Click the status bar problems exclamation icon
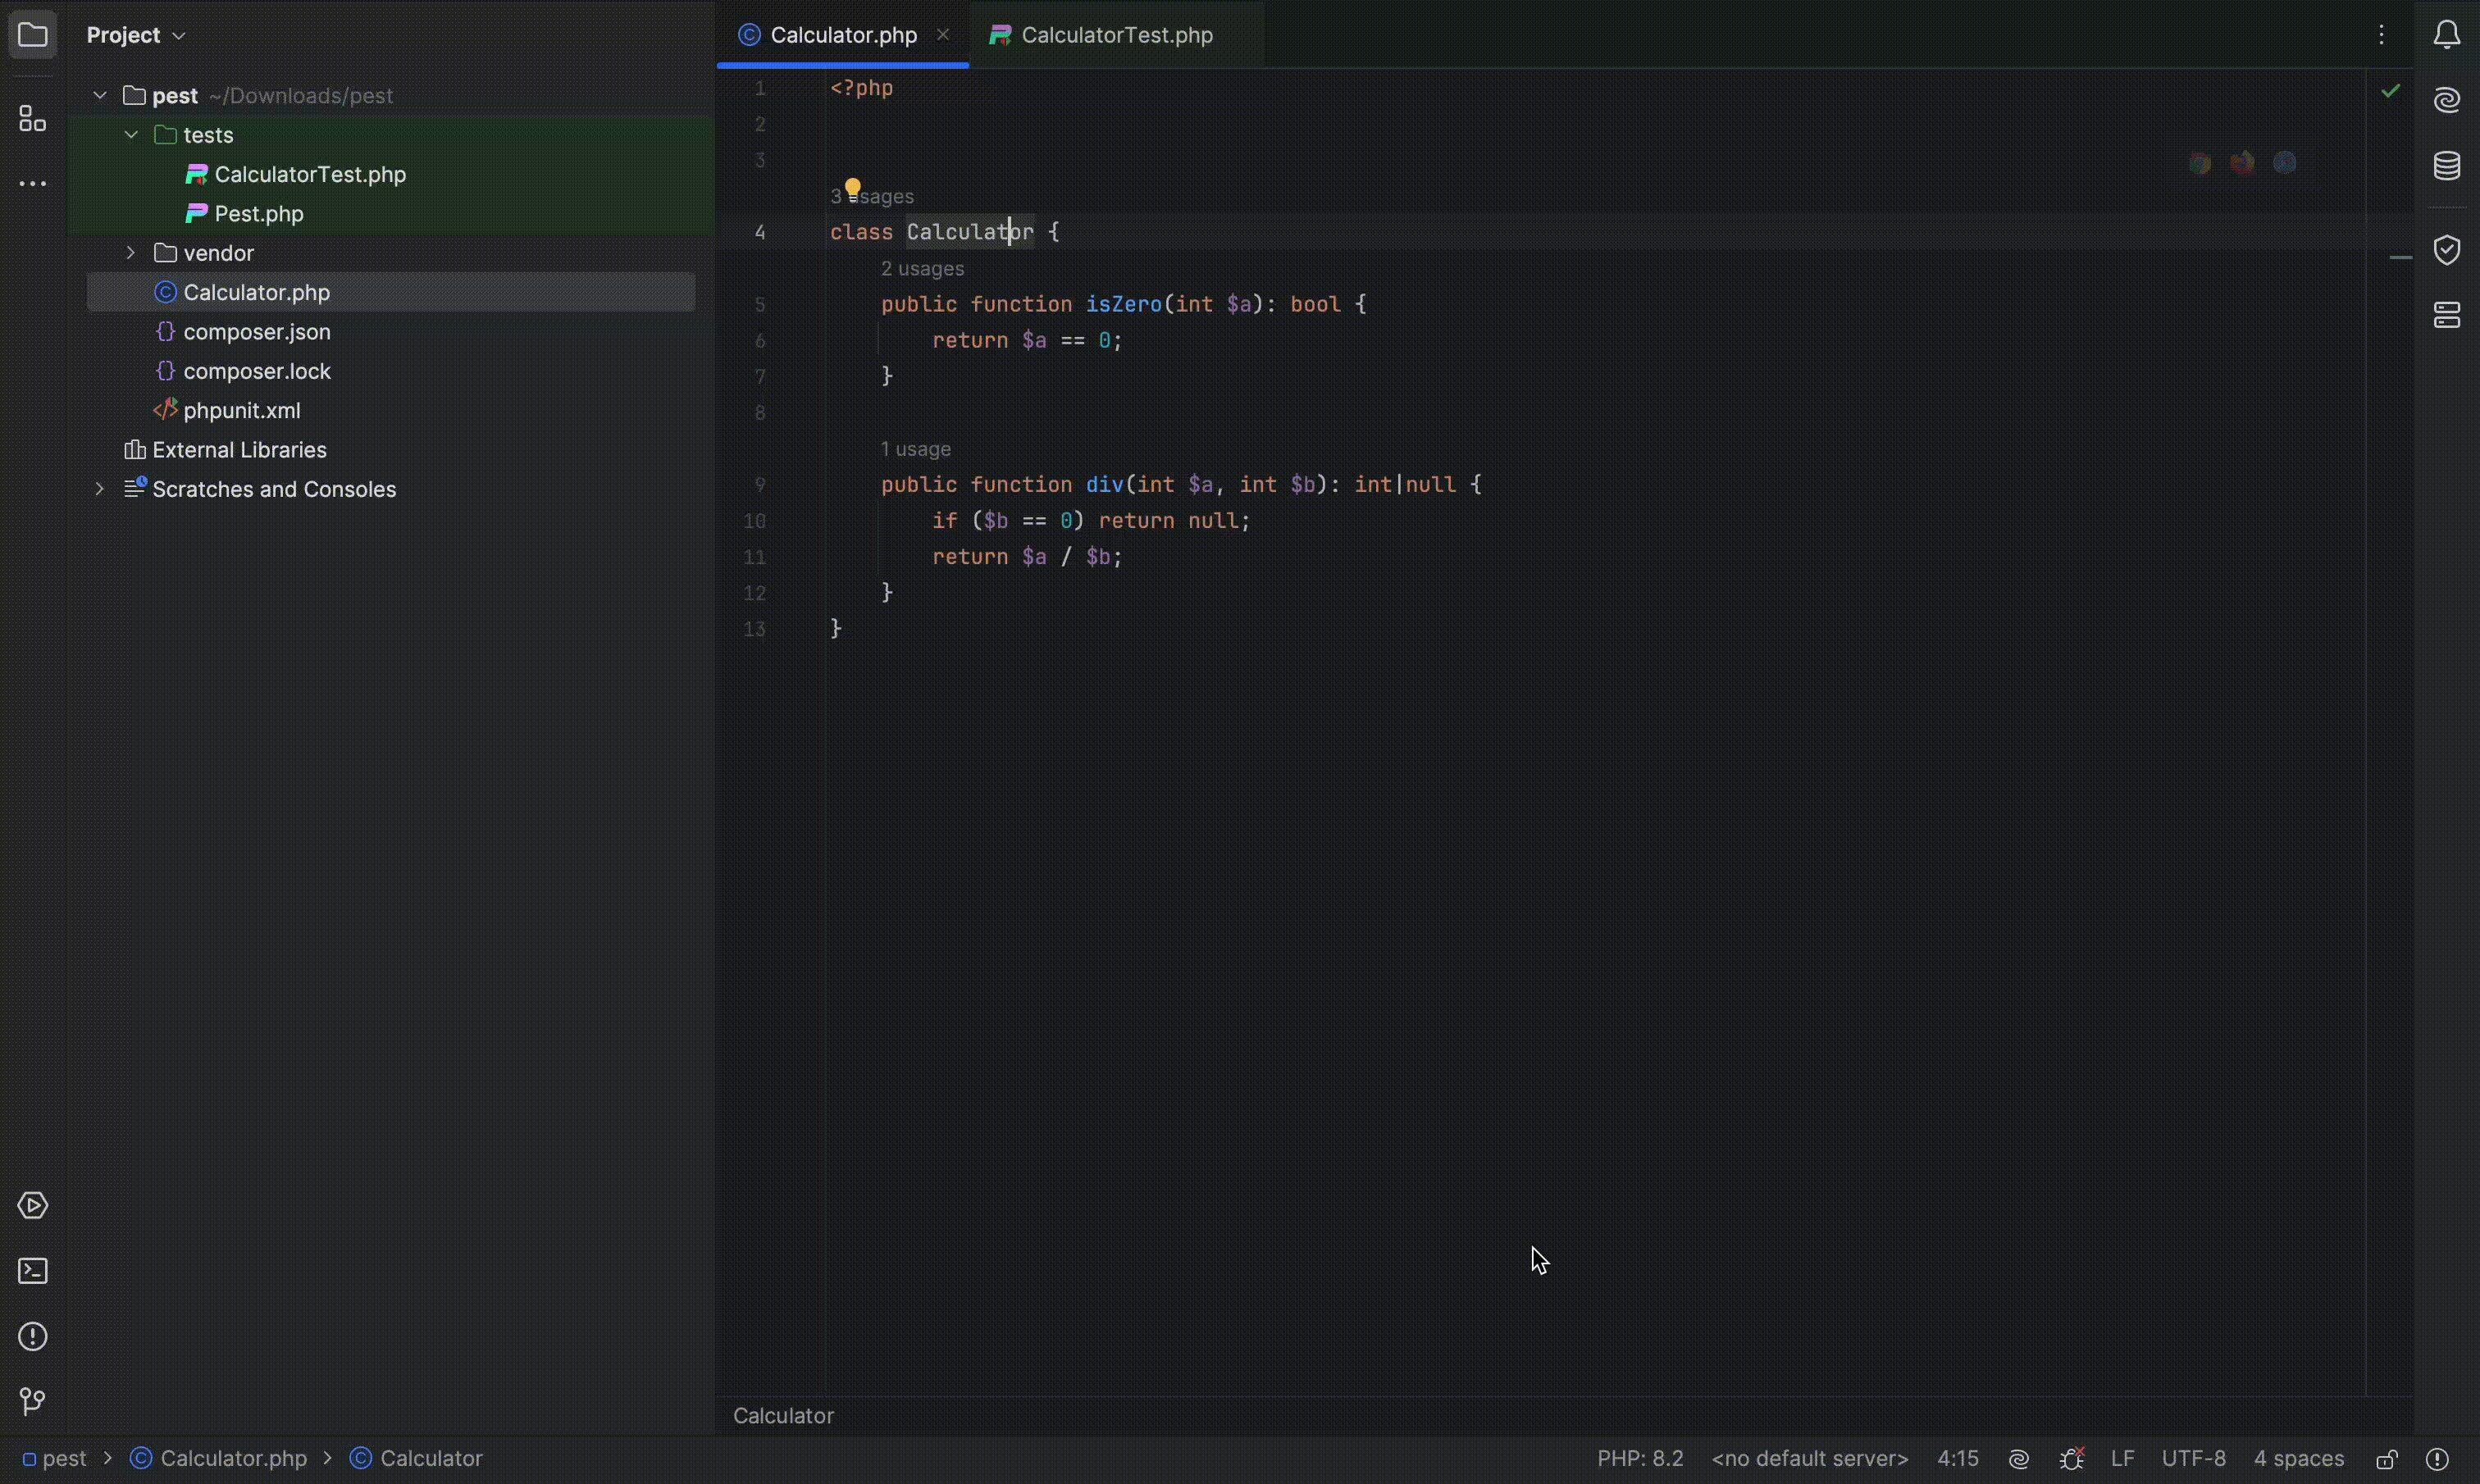The width and height of the screenshot is (2480, 1484). point(2438,1460)
